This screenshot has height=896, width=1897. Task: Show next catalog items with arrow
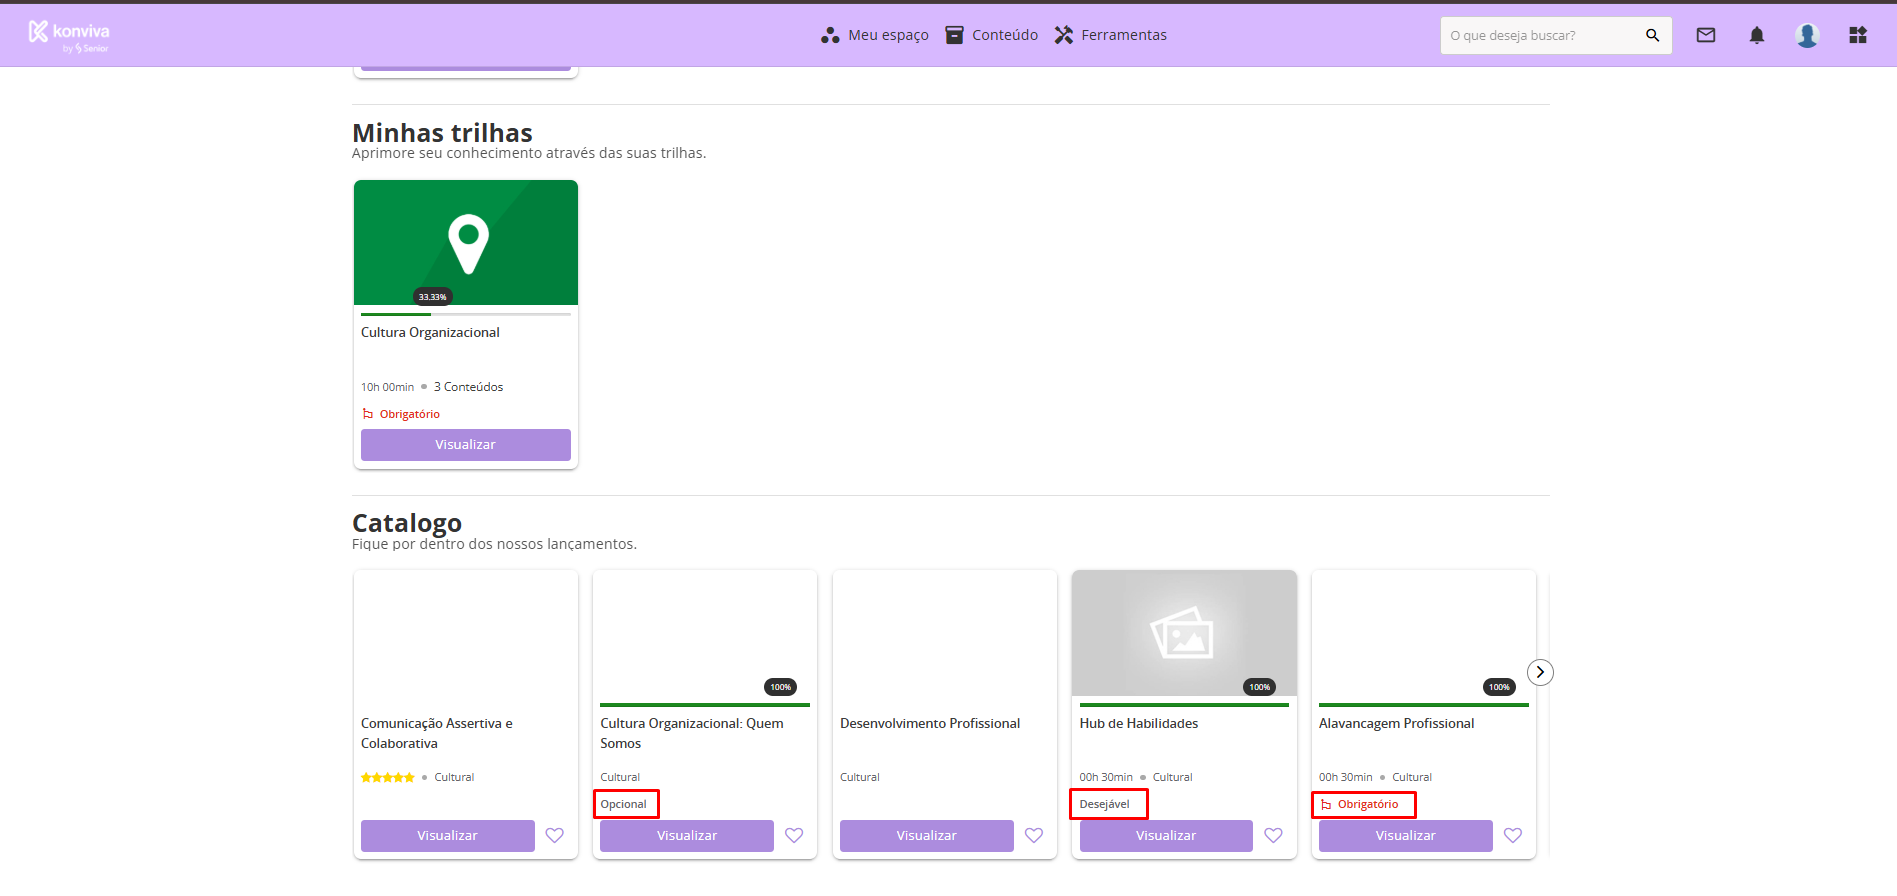(x=1540, y=672)
